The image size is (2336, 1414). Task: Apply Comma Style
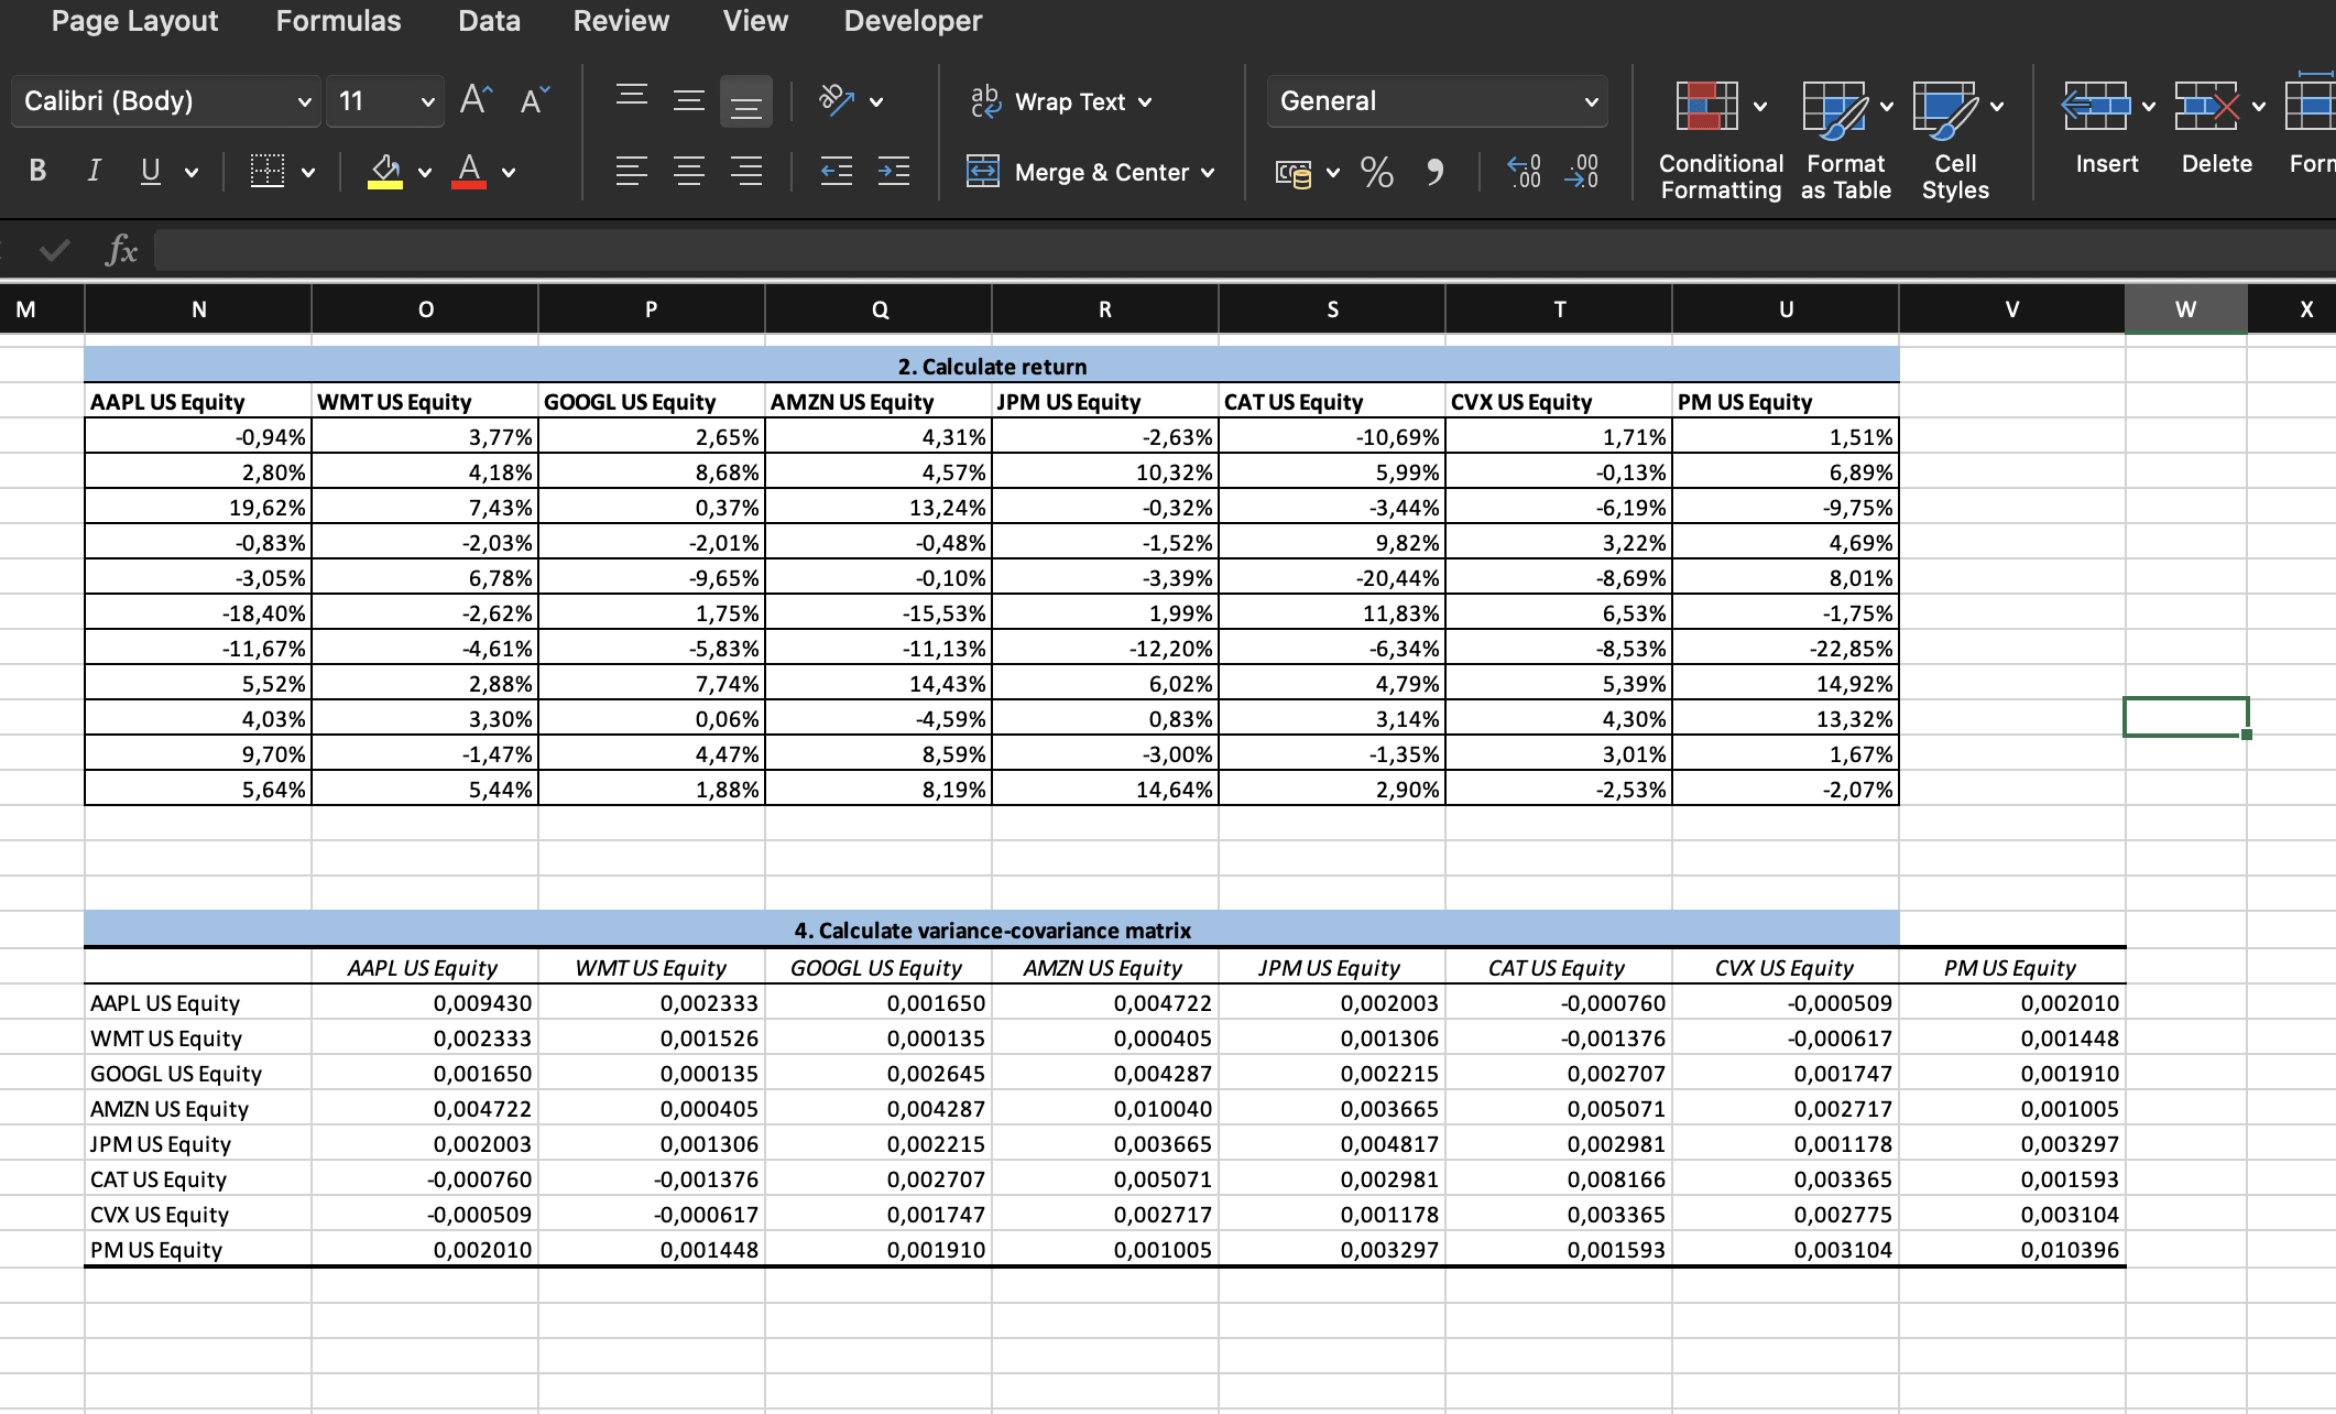point(1435,172)
